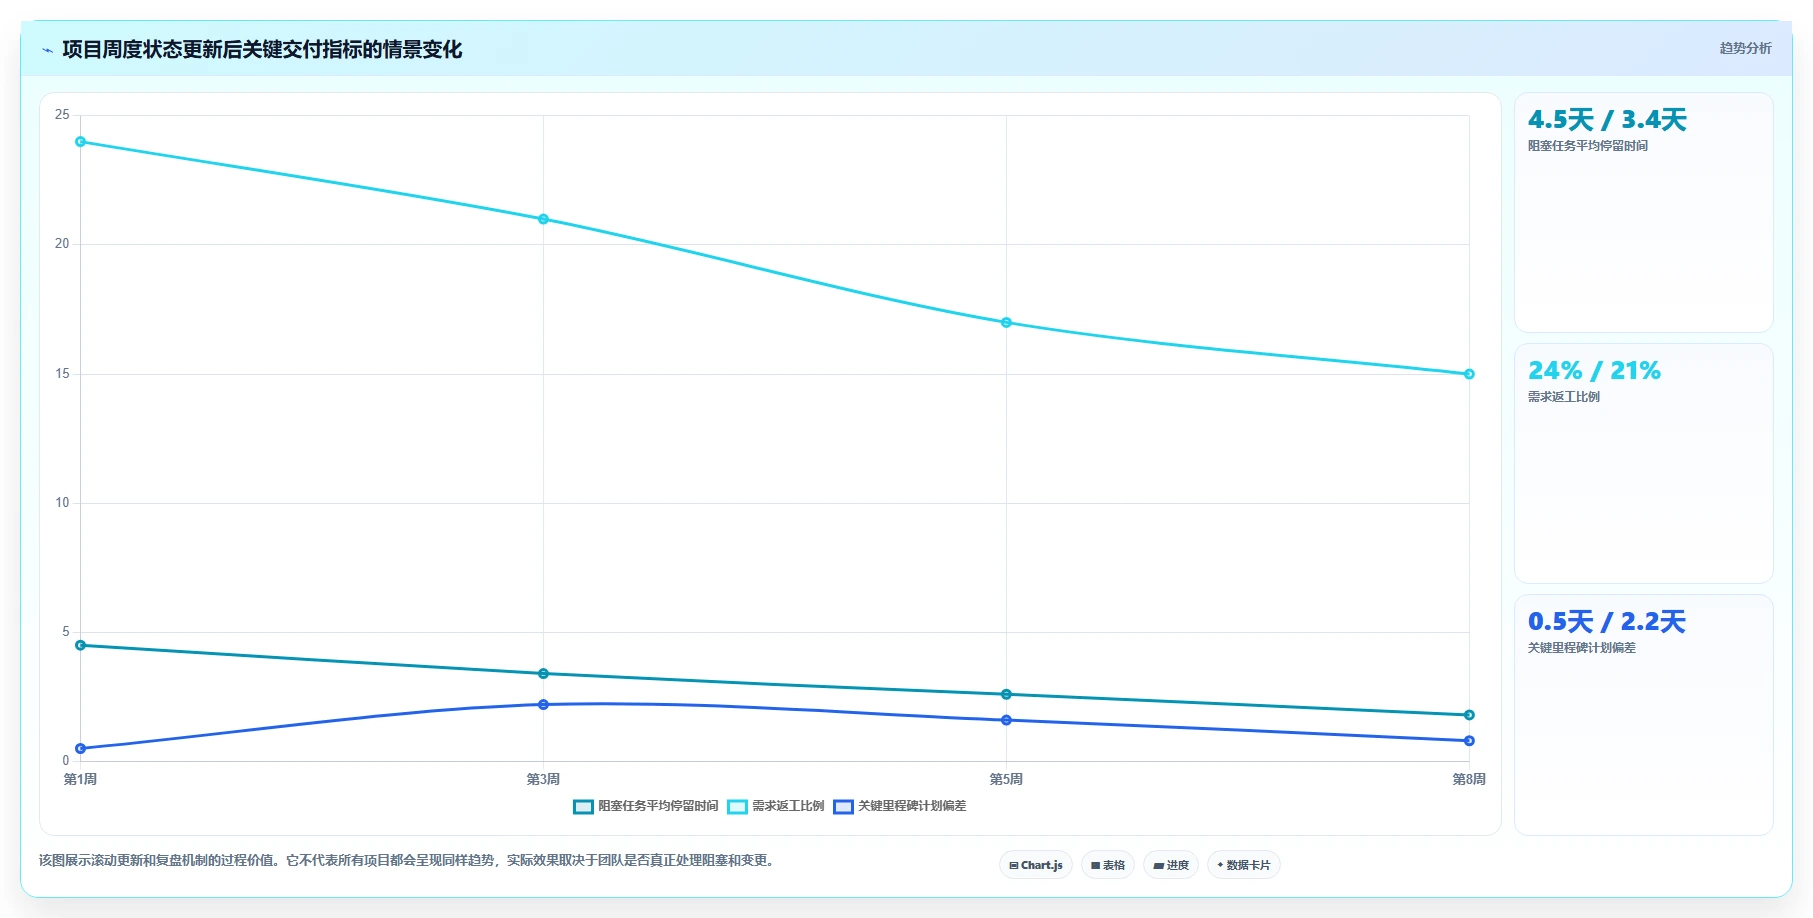The height and width of the screenshot is (918, 1813).
Task: Click the 24% / 21% metric value
Action: (x=1594, y=371)
